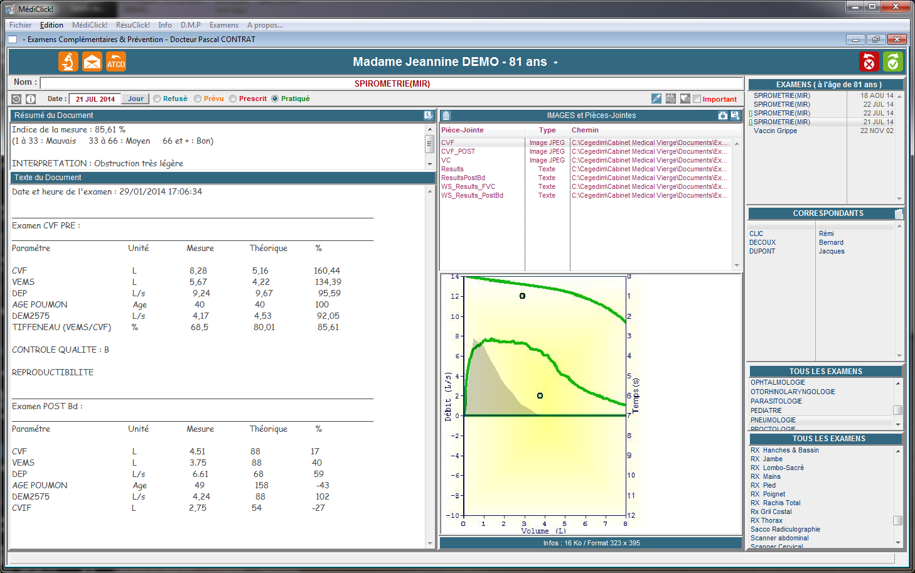Click the save disk icon in Images panel

click(x=735, y=116)
